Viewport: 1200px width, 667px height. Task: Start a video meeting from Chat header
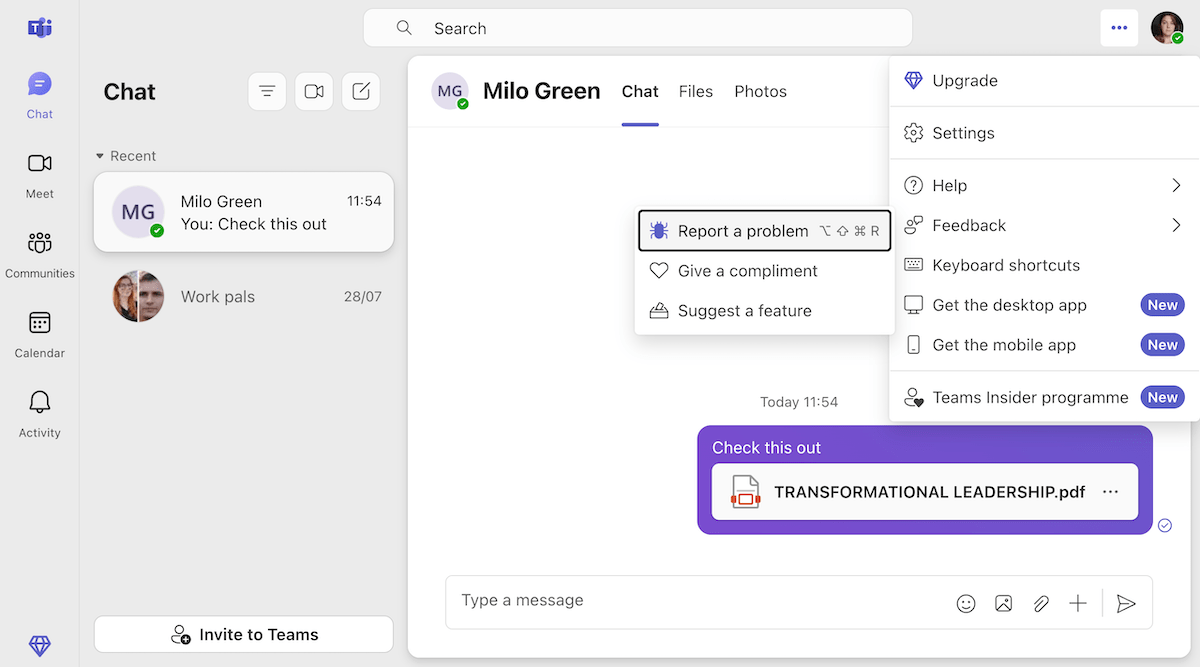[314, 91]
